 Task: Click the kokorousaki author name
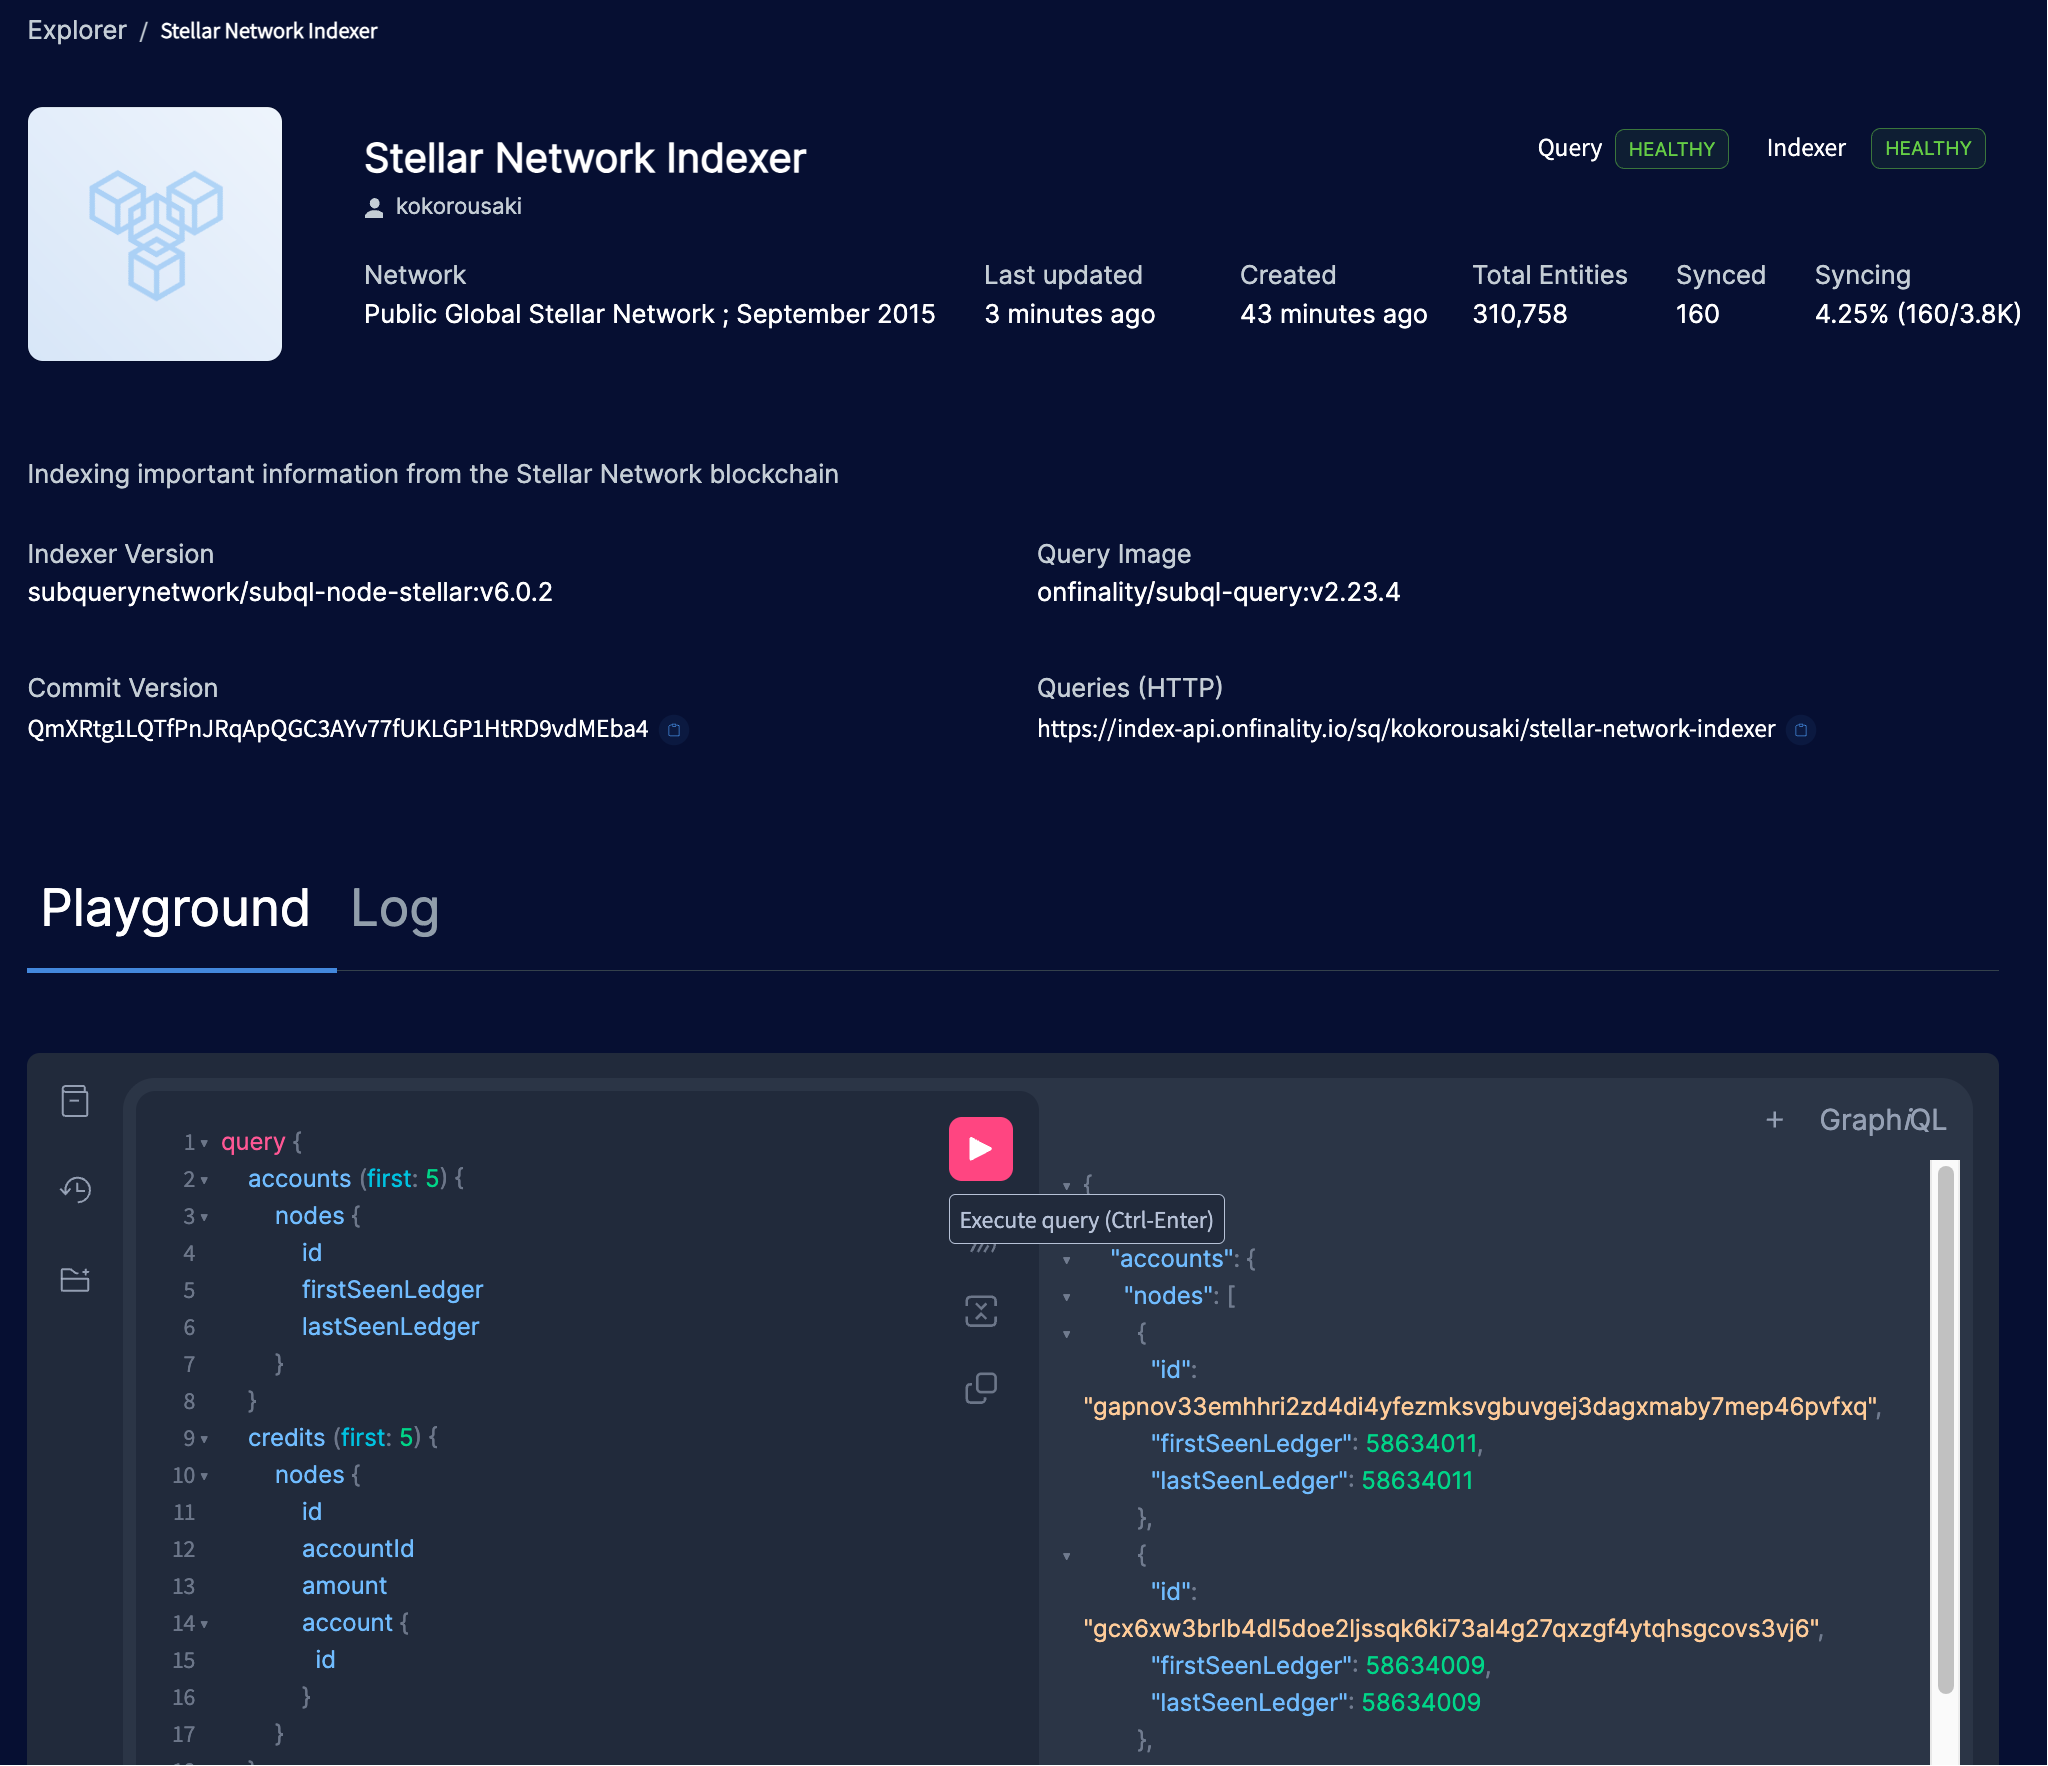click(459, 206)
